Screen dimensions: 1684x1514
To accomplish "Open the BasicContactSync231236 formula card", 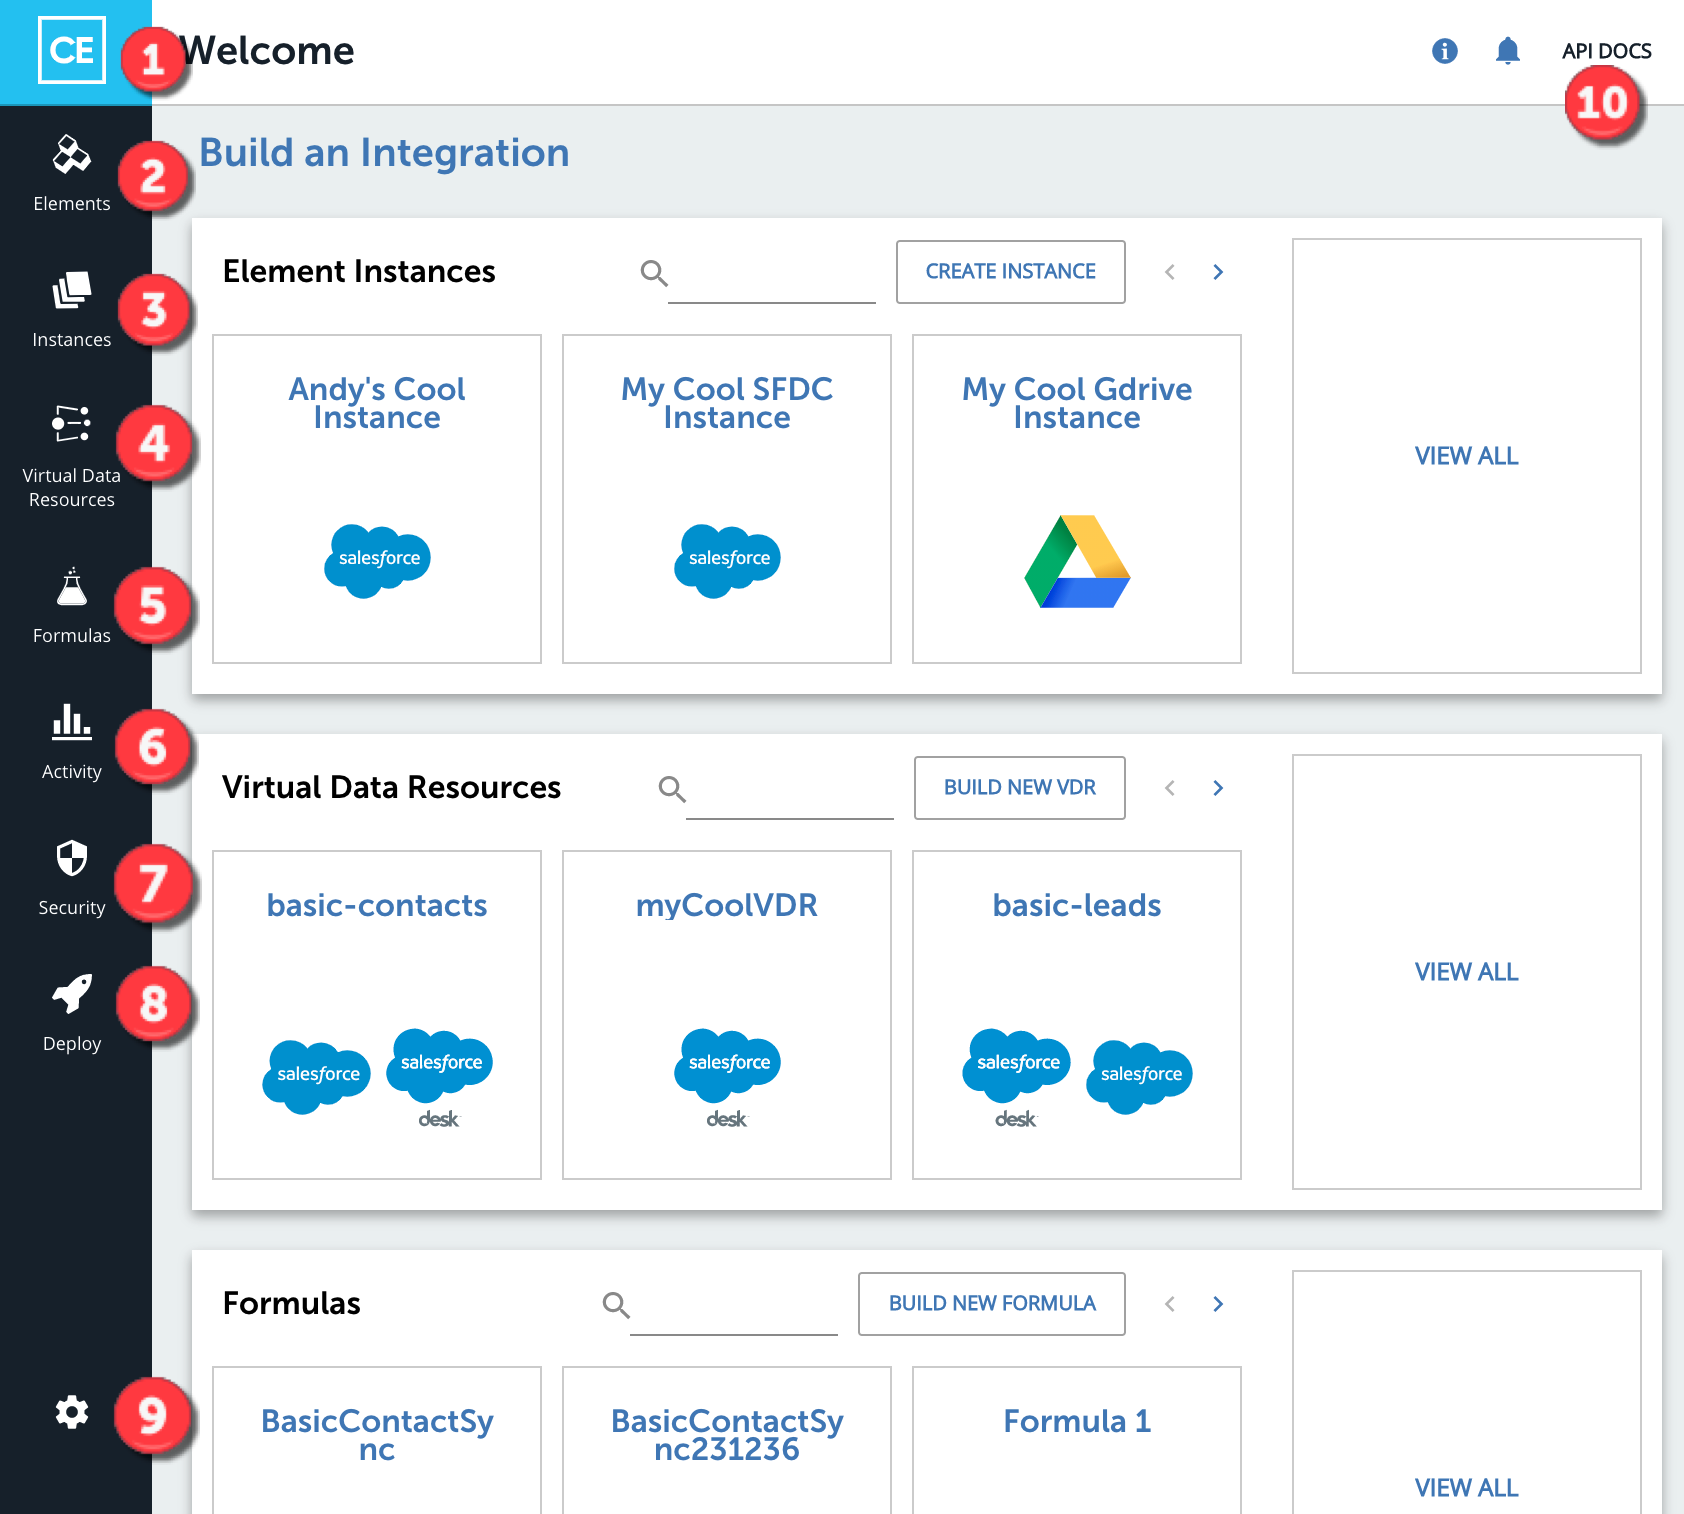I will click(727, 1440).
